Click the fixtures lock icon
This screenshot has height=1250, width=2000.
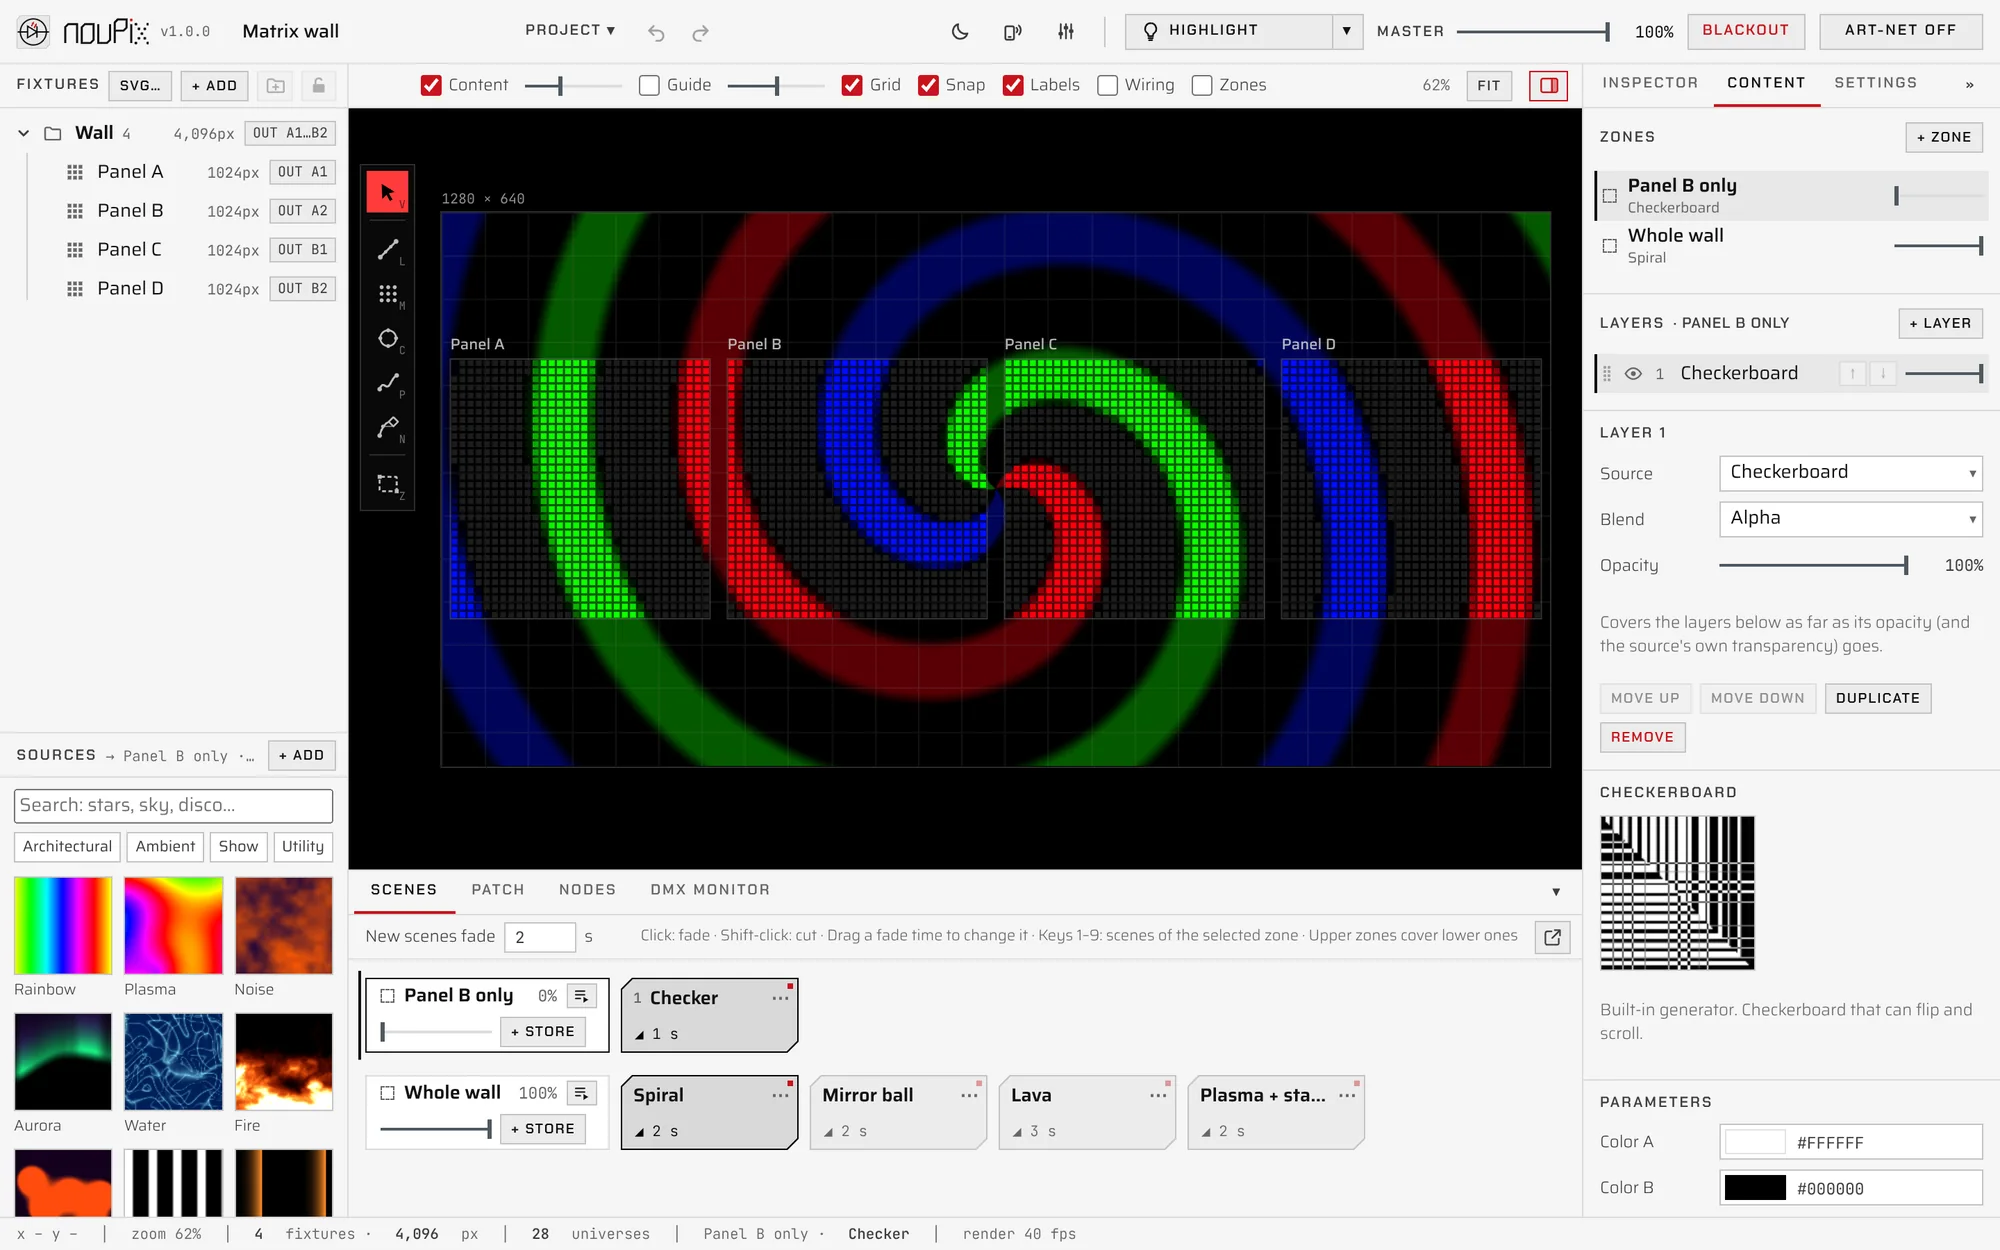tap(318, 85)
